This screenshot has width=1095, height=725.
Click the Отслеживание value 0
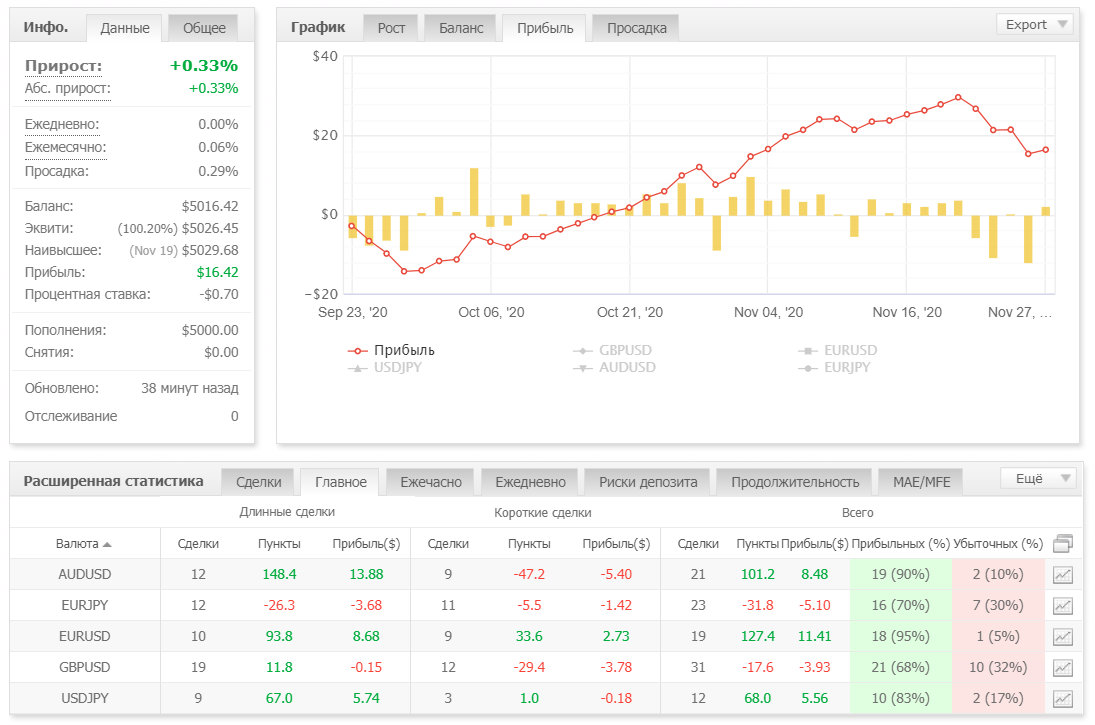[x=235, y=416]
